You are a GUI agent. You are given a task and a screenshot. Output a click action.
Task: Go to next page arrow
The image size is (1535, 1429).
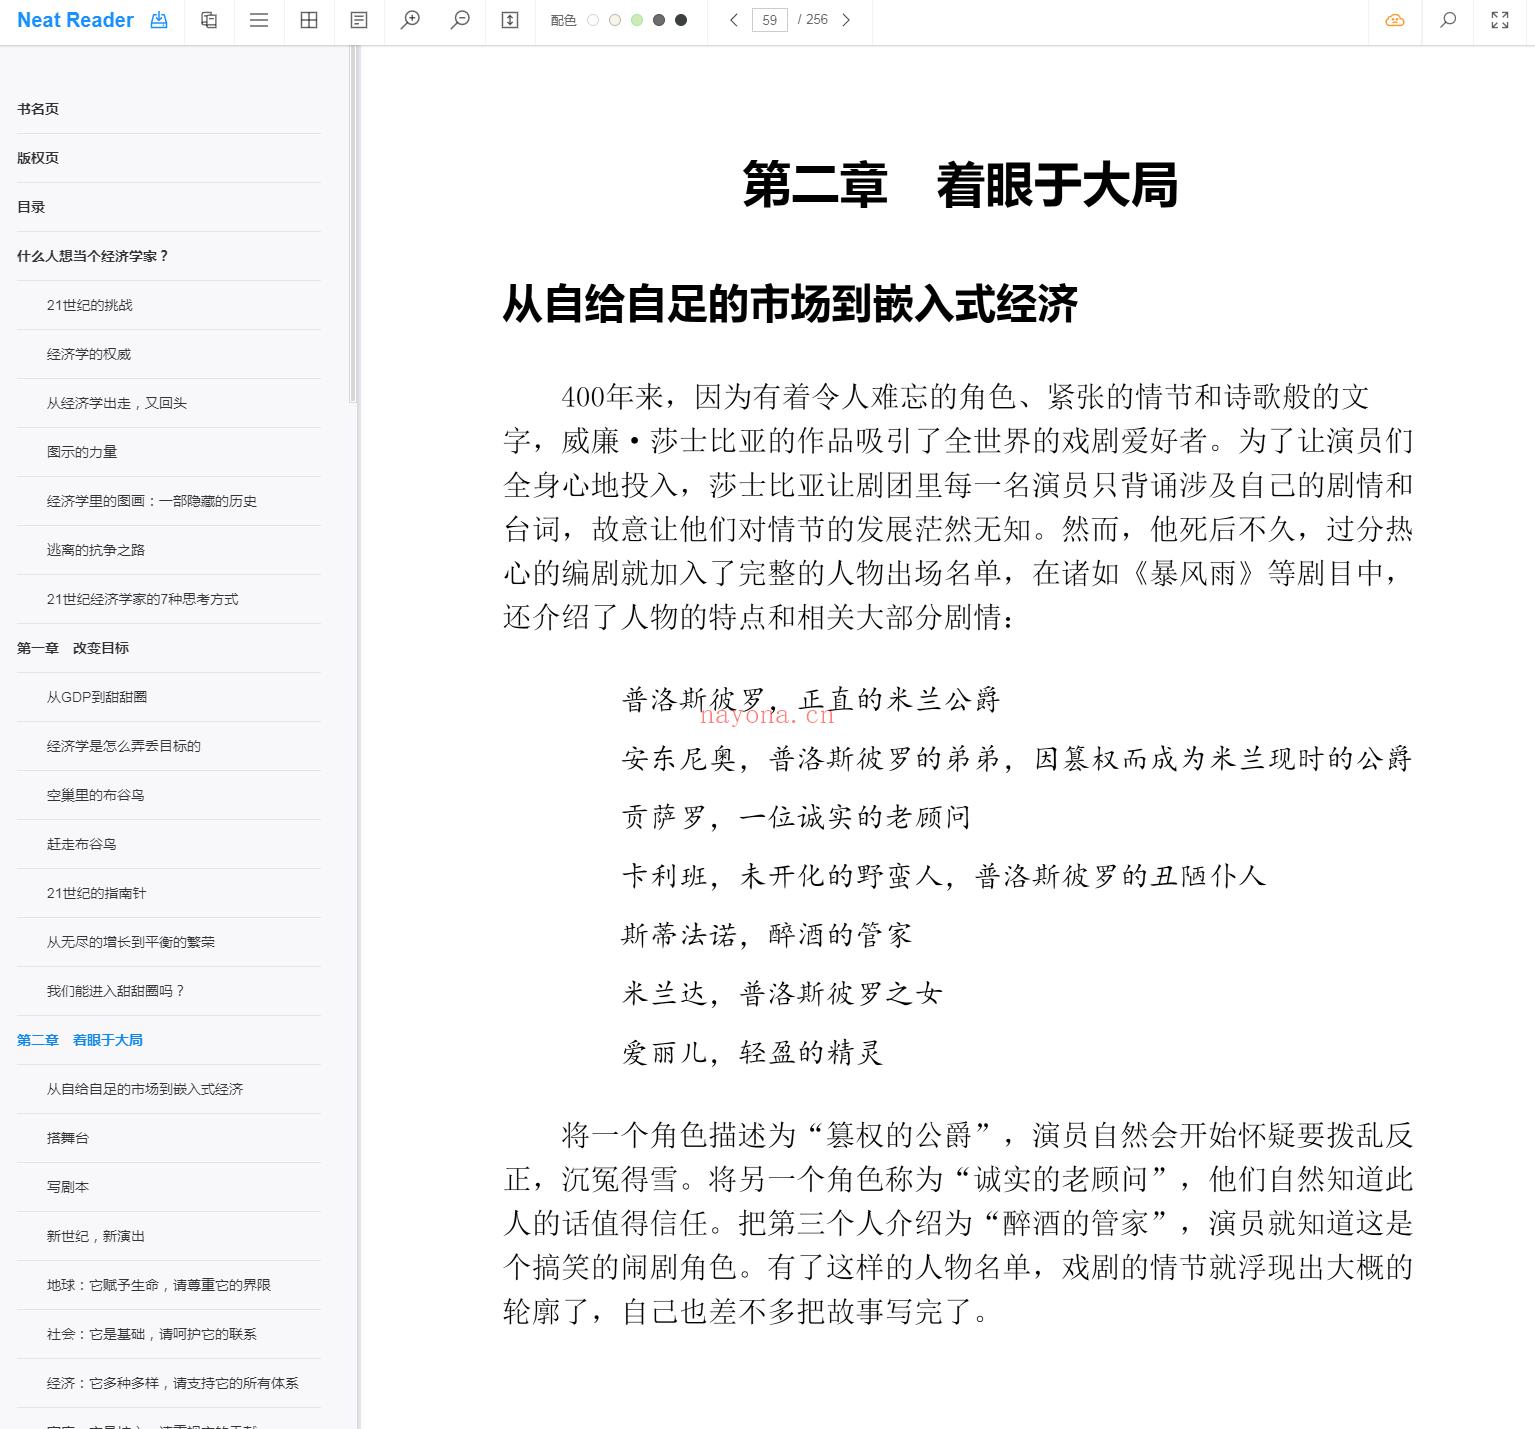[x=846, y=20]
